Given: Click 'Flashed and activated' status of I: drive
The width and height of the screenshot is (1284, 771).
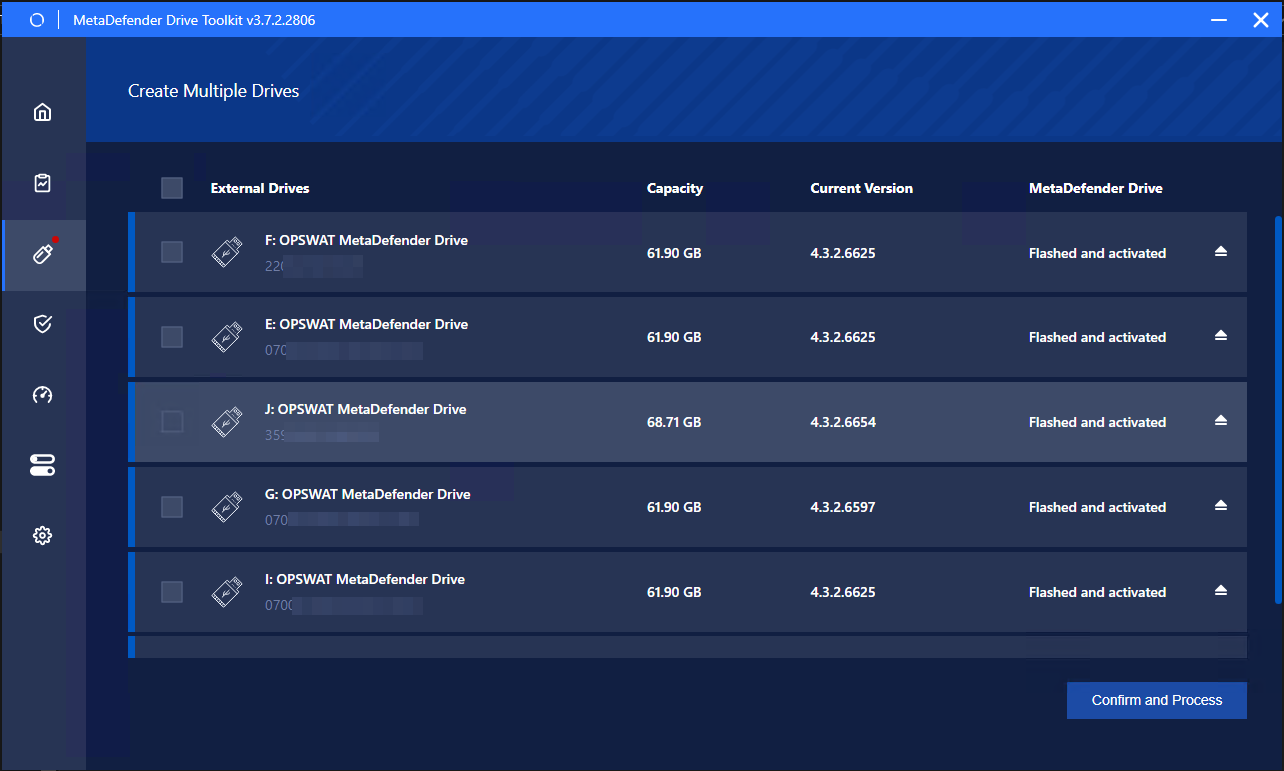Looking at the screenshot, I should (1097, 592).
